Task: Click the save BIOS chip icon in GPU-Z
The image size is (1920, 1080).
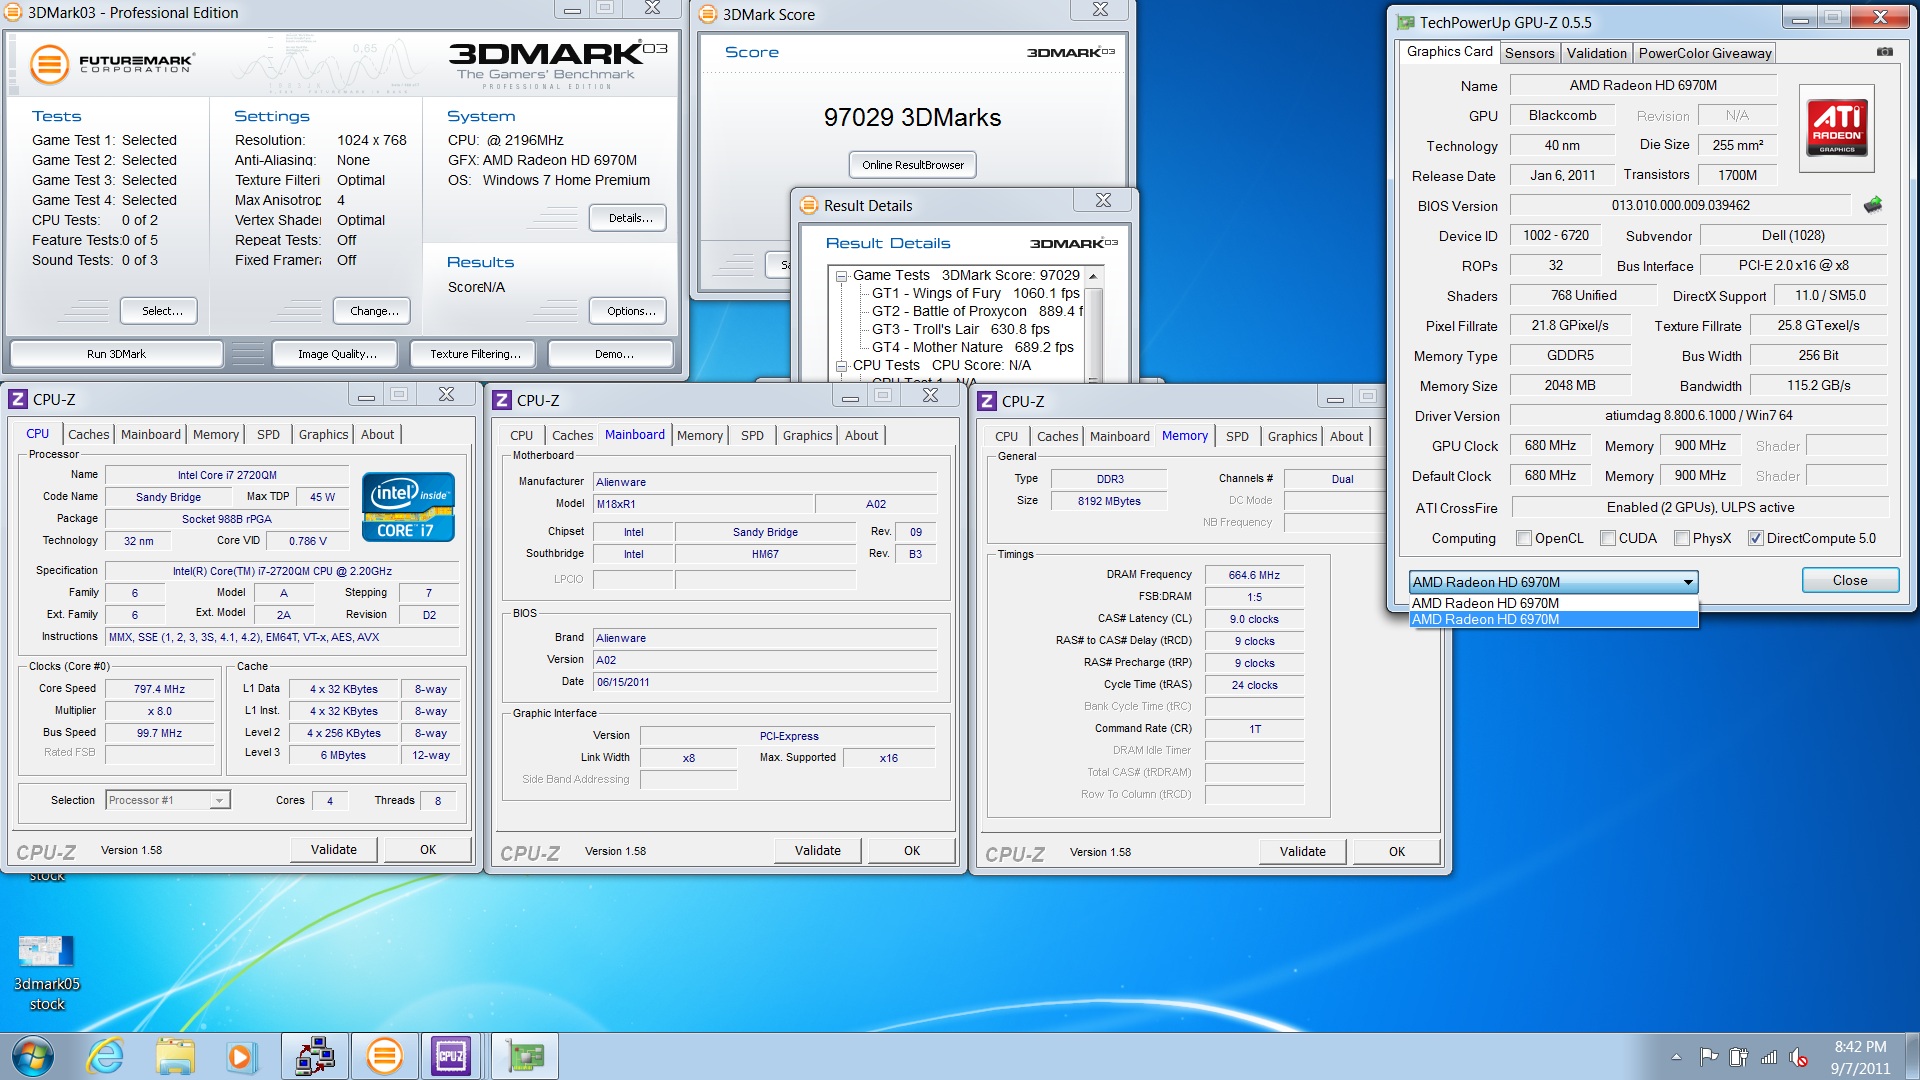Action: [1873, 205]
